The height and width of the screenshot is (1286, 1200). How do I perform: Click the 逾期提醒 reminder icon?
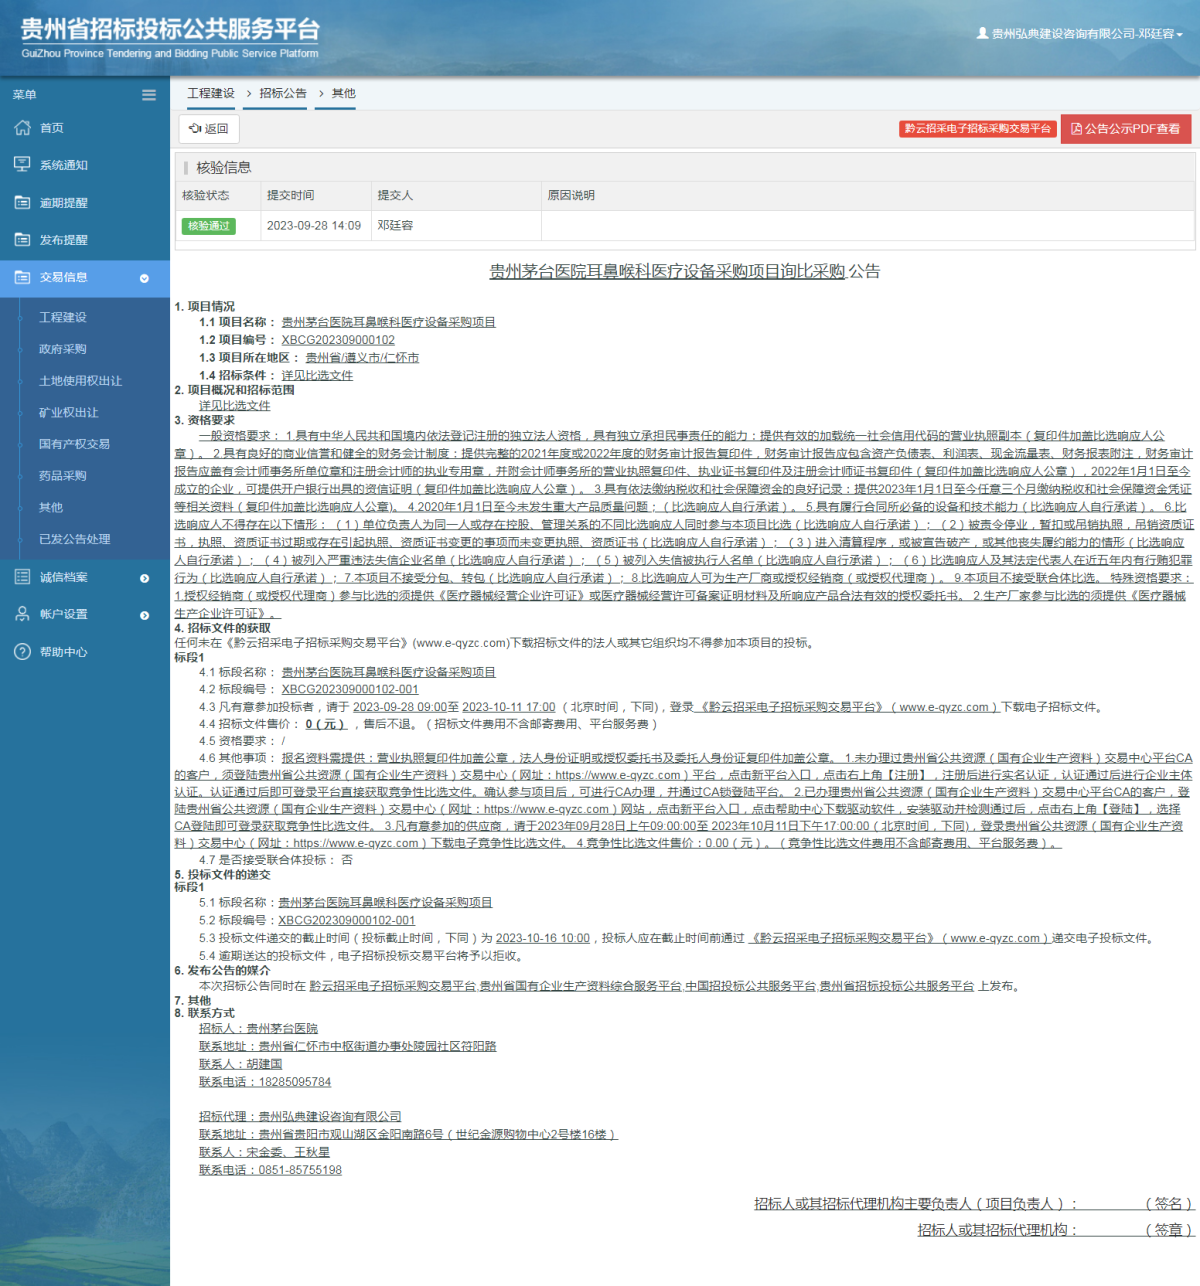pyautogui.click(x=21, y=202)
